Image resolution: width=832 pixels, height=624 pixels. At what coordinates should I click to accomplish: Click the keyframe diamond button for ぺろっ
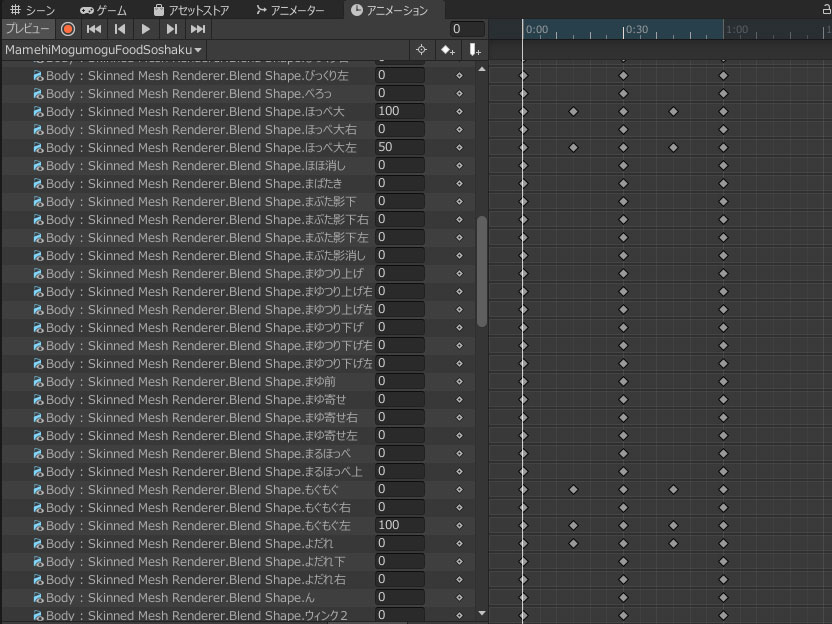click(x=460, y=93)
